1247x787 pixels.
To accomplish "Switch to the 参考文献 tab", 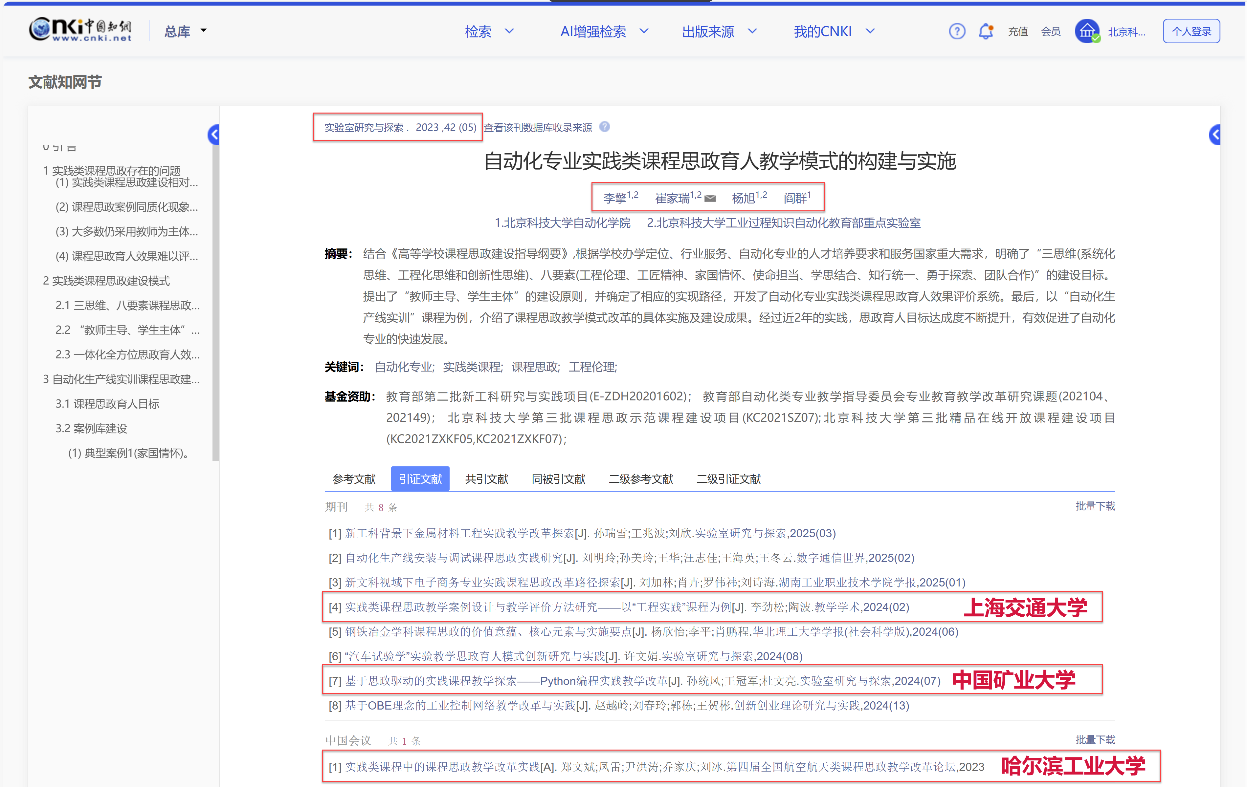I will point(354,479).
